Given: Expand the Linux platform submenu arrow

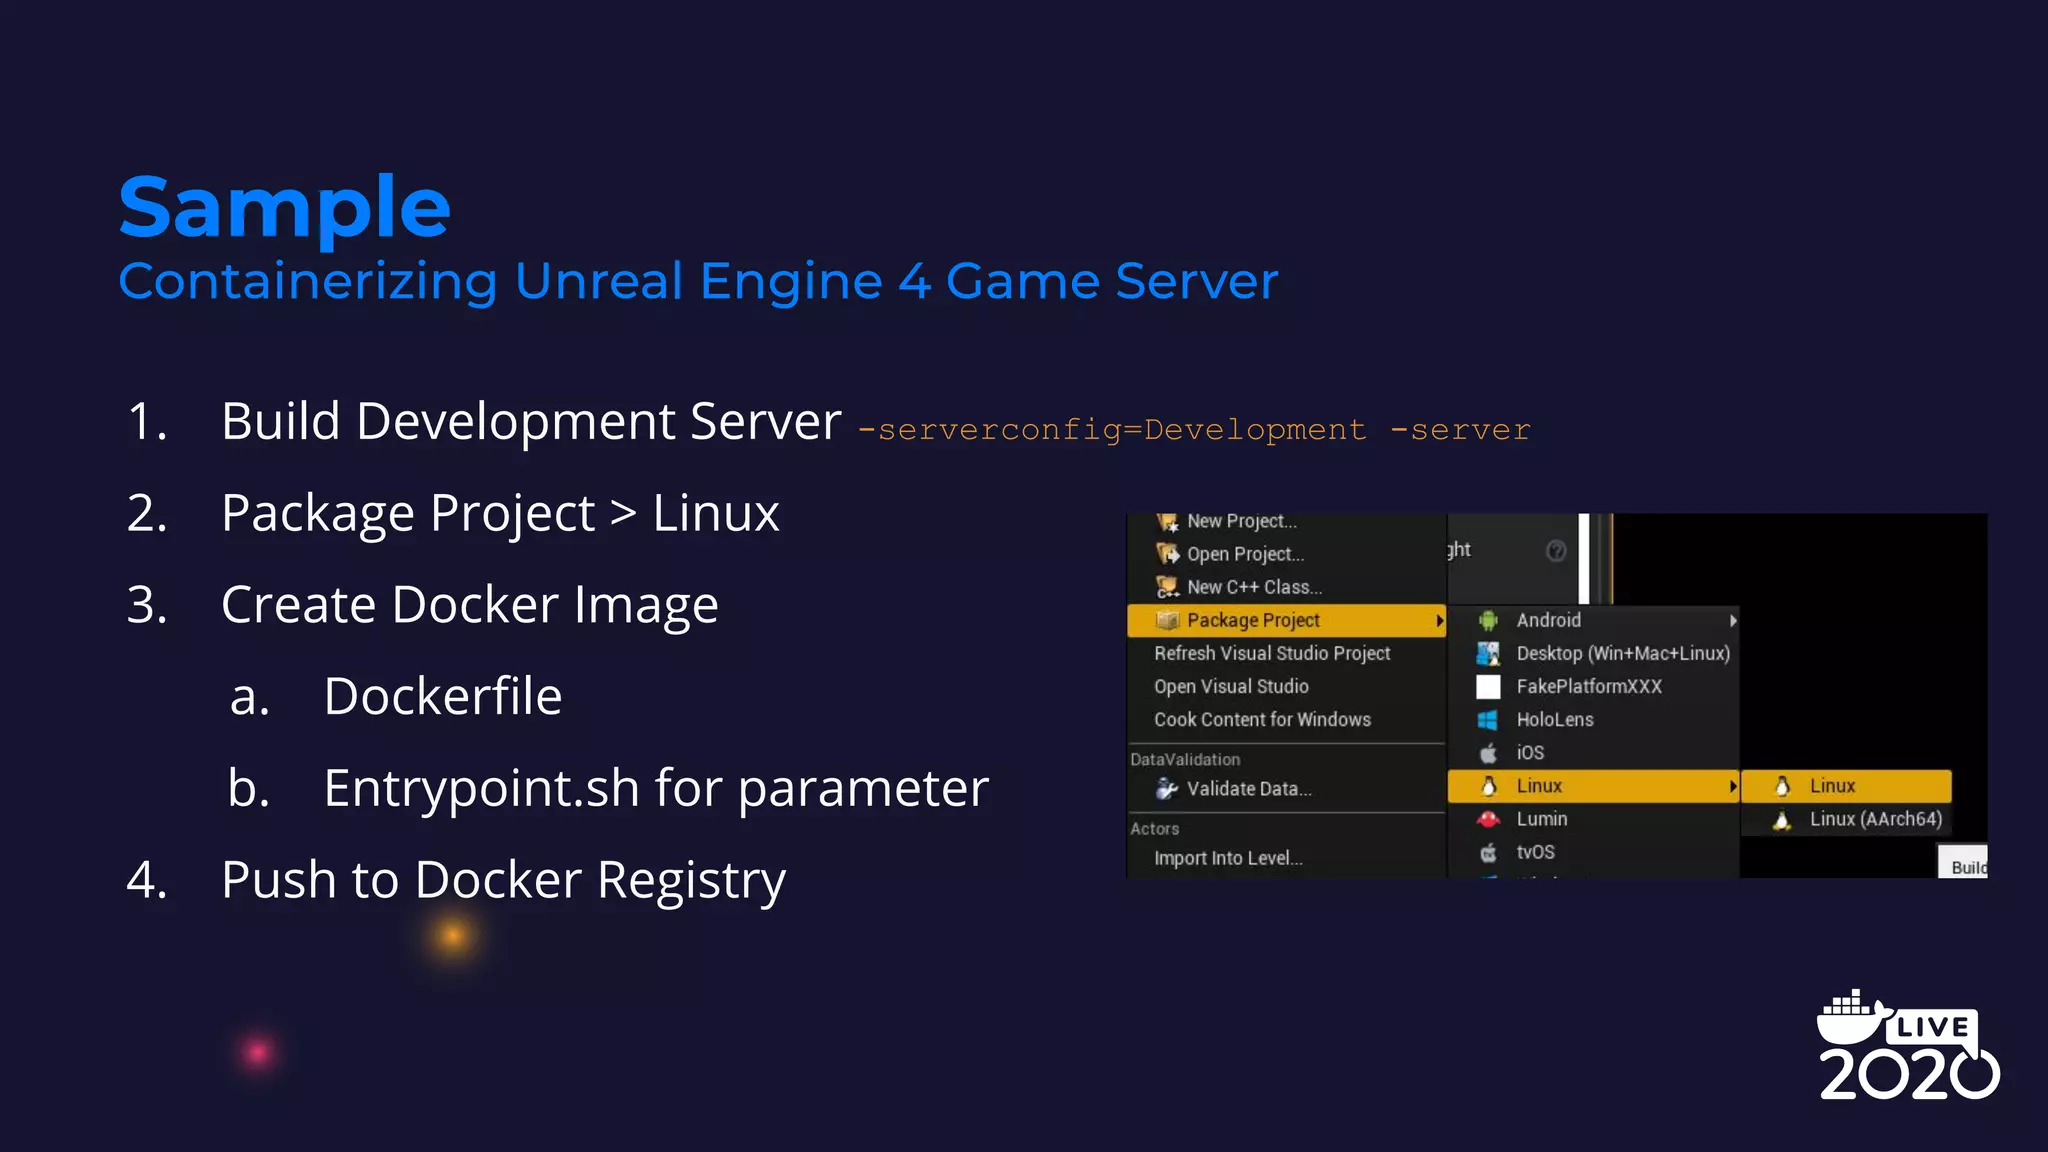Looking at the screenshot, I should [x=1733, y=786].
